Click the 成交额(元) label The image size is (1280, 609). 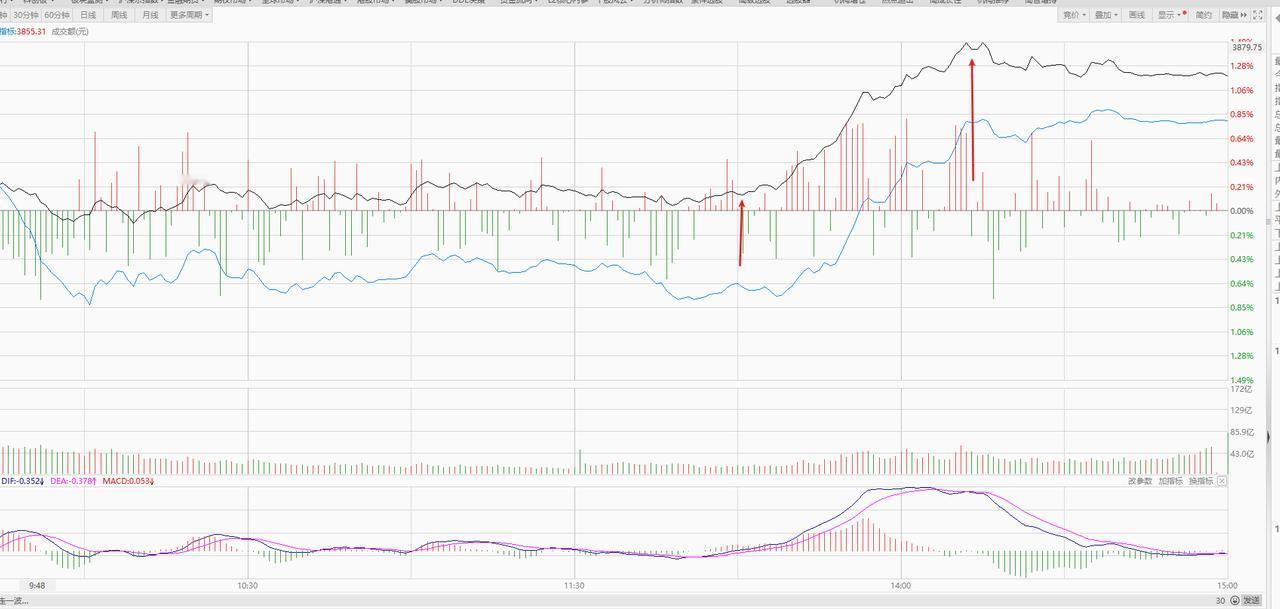(x=70, y=31)
